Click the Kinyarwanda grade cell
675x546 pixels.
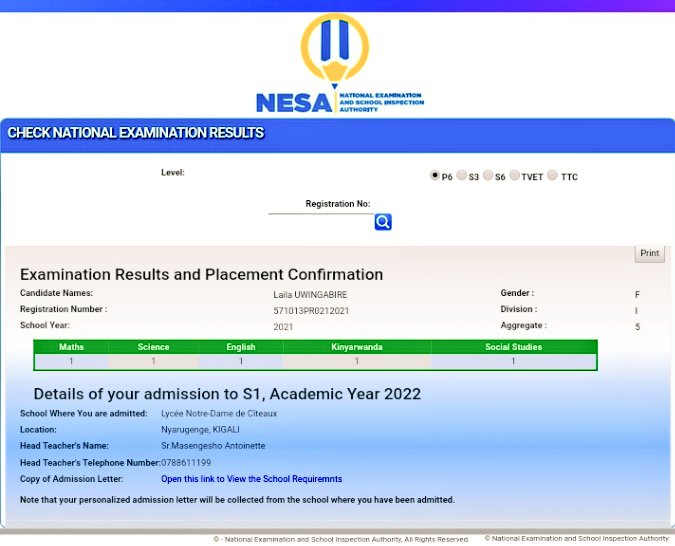pos(357,361)
